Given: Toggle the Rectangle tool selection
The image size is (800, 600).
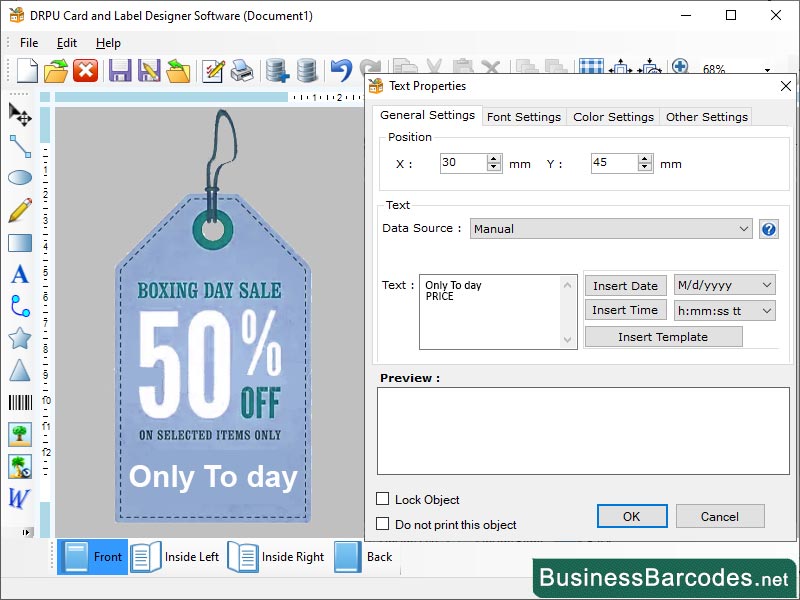Looking at the screenshot, I should (x=20, y=242).
